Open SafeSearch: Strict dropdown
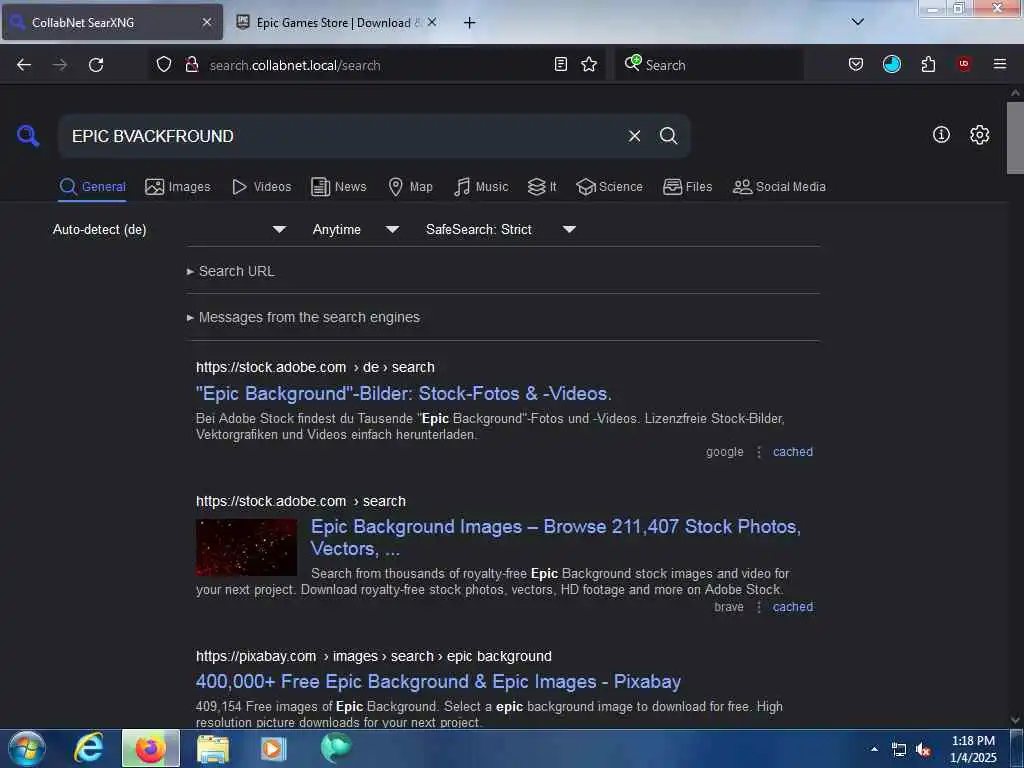 coord(500,229)
